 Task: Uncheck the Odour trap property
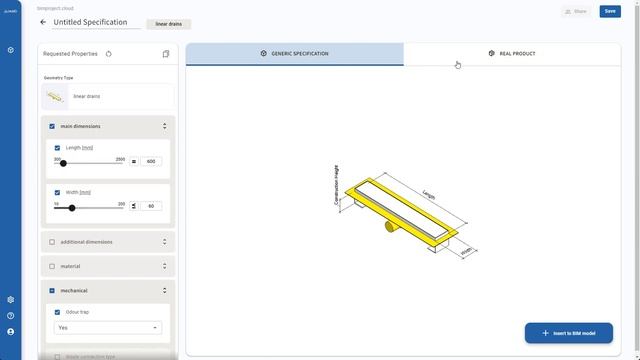(57, 312)
